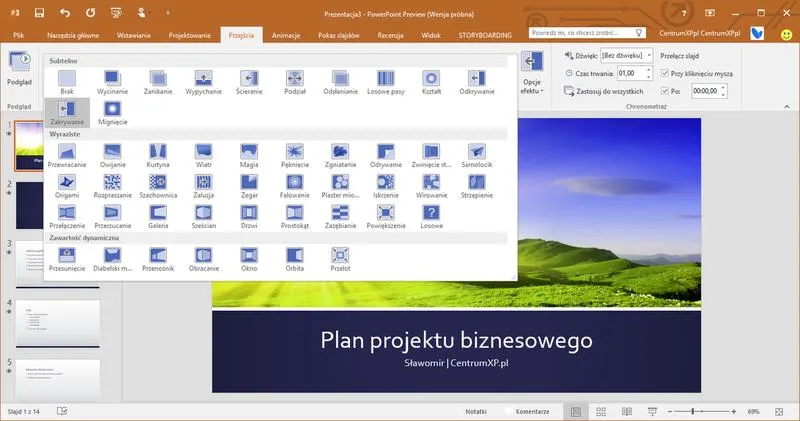Switch to Pokaz slajdów tab
The width and height of the screenshot is (800, 421).
[x=339, y=35]
